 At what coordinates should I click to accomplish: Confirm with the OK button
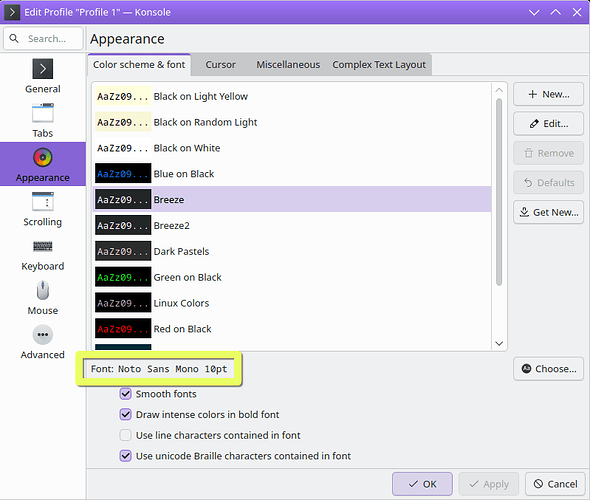pyautogui.click(x=422, y=484)
